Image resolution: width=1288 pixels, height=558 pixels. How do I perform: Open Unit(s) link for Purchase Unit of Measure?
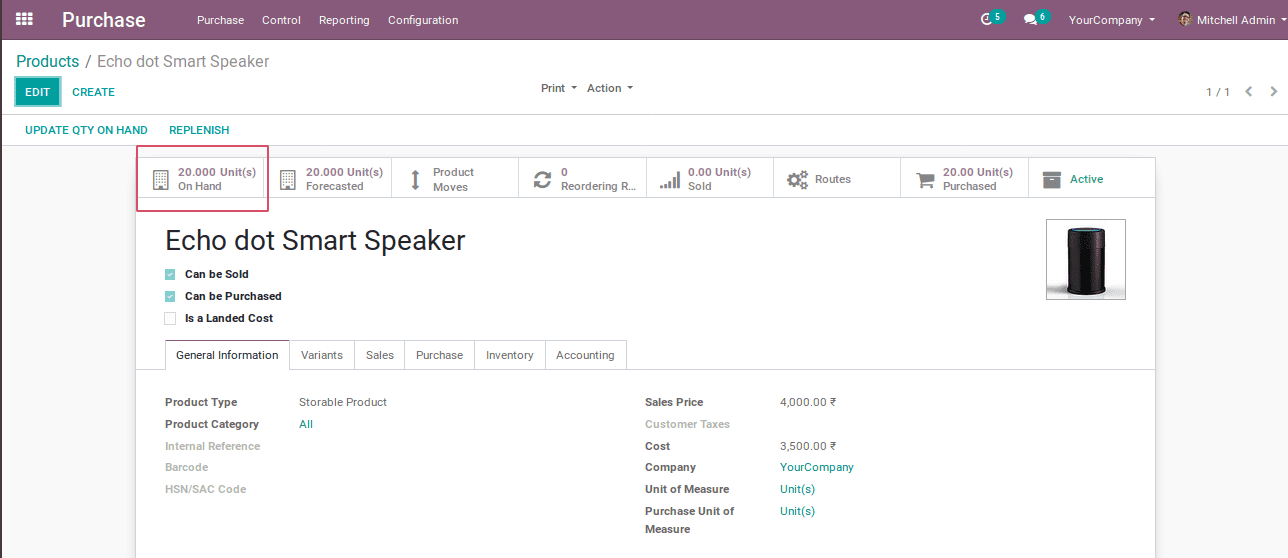pyautogui.click(x=797, y=511)
